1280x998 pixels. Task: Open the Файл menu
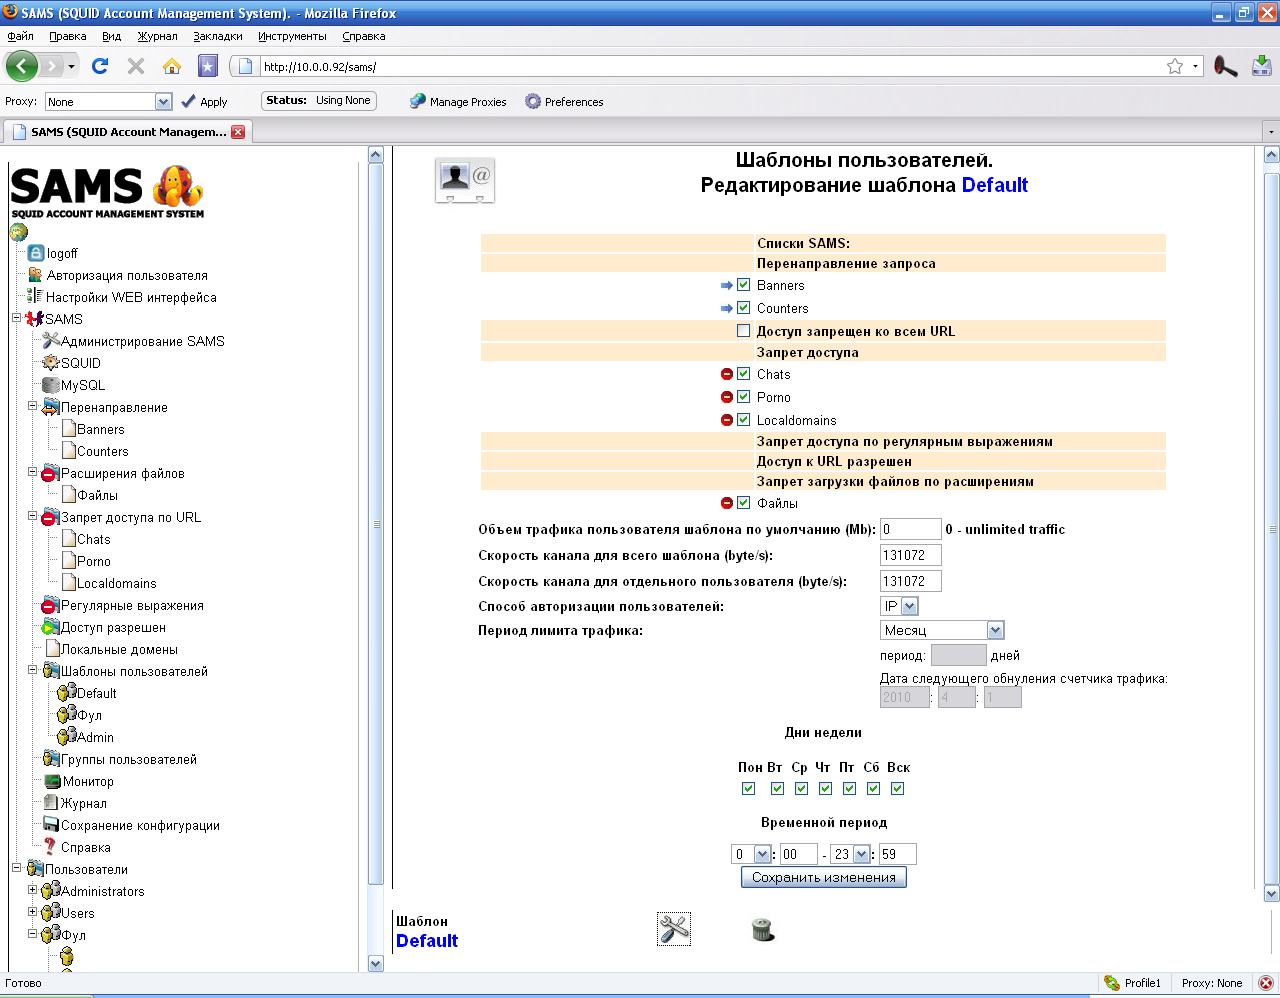(20, 36)
